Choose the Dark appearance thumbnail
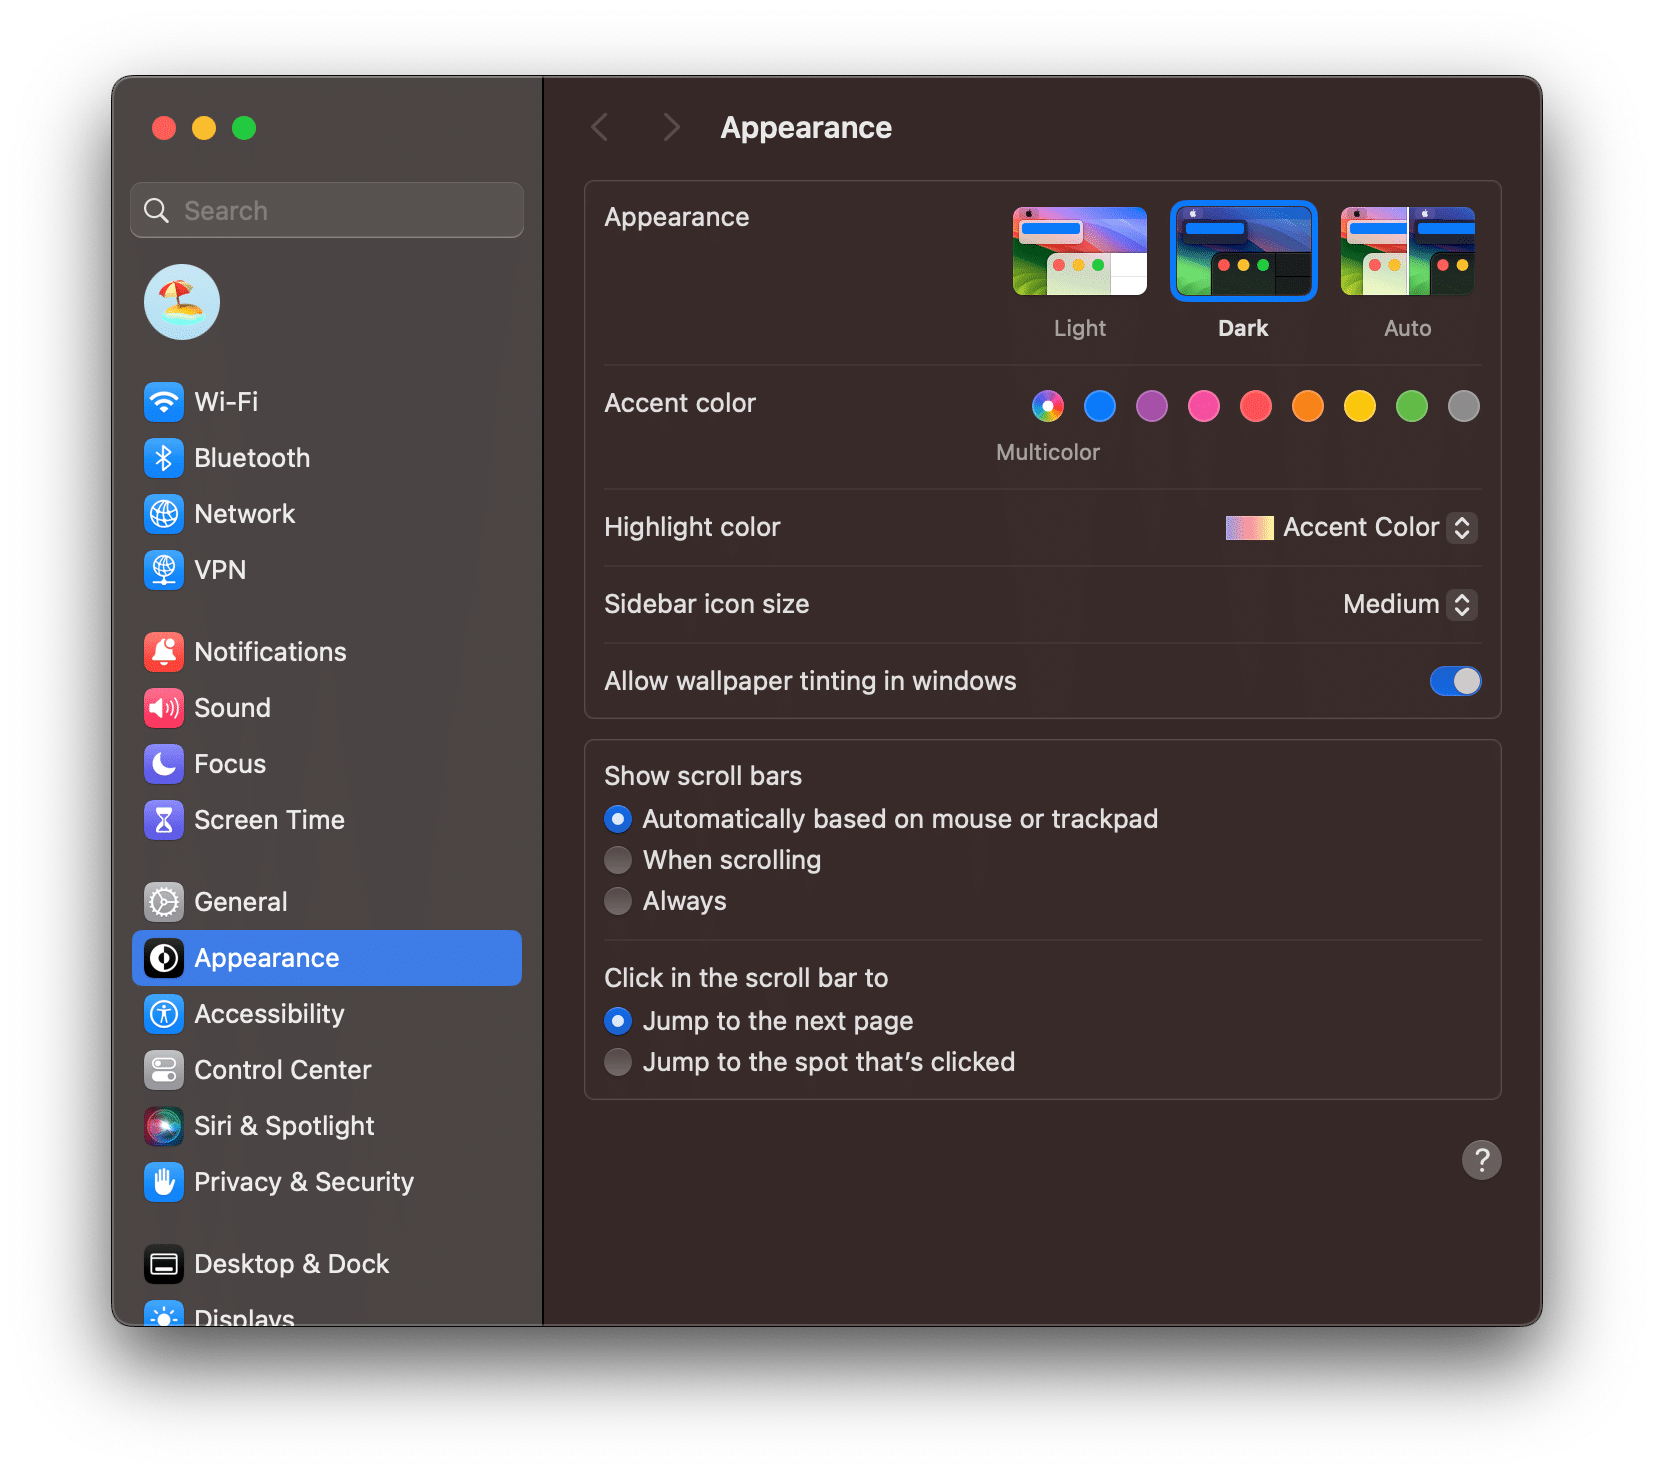 click(x=1243, y=251)
